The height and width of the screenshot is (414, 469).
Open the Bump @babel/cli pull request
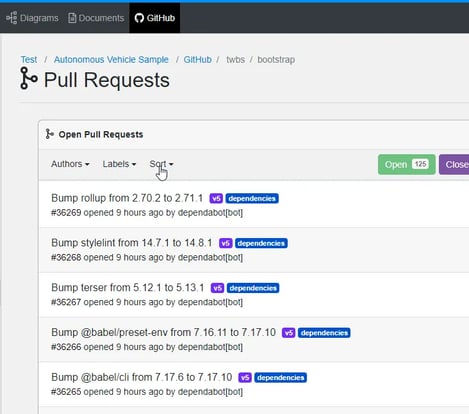(142, 377)
